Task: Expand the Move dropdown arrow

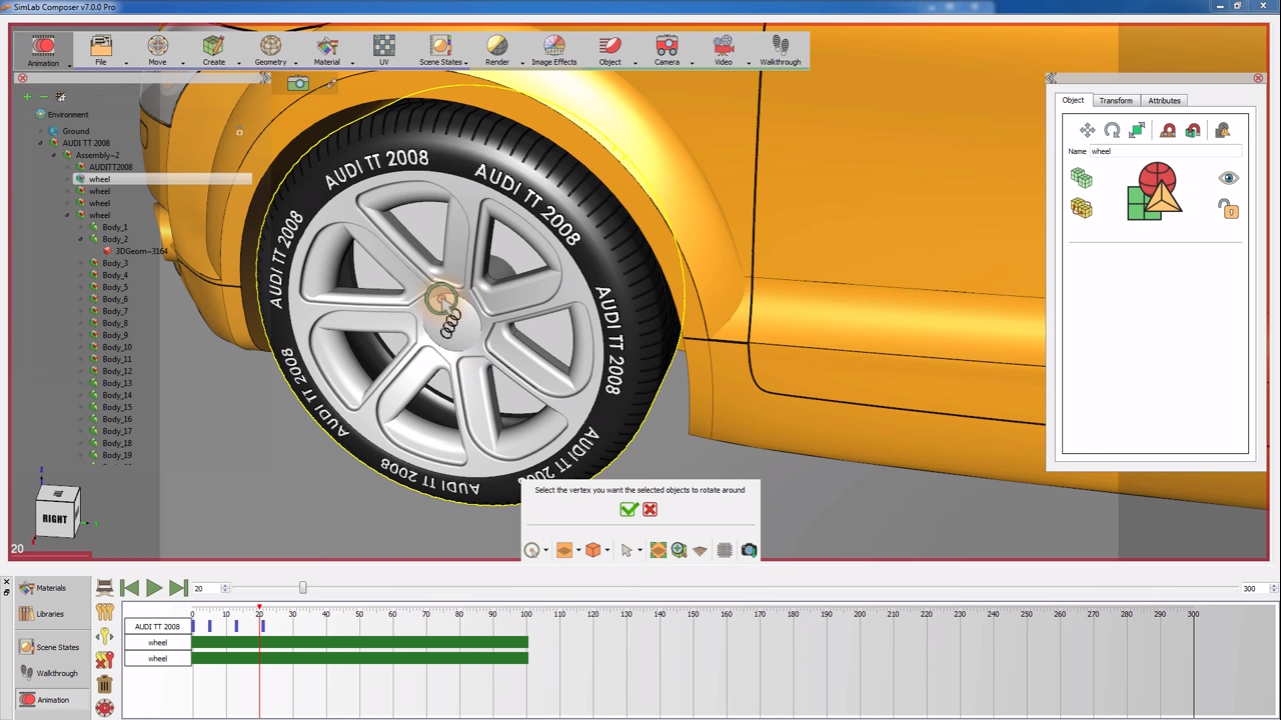Action: point(183,63)
